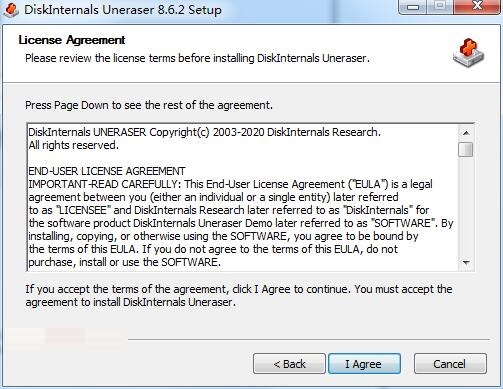Minimize the Uneraser Setup window
The image size is (503, 389).
(x=413, y=7)
